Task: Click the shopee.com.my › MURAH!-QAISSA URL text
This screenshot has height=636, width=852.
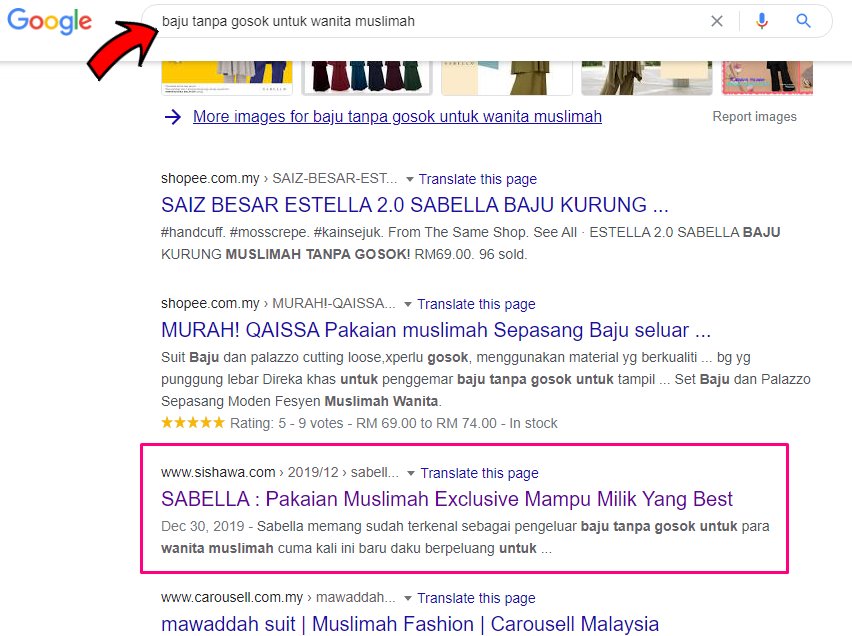Action: click(x=278, y=303)
